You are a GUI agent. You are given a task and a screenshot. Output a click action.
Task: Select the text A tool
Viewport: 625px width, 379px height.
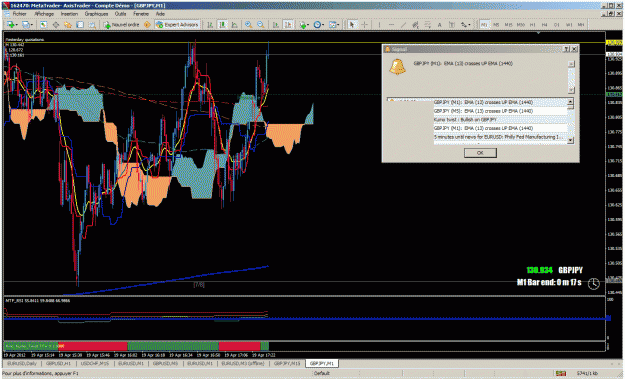point(440,25)
